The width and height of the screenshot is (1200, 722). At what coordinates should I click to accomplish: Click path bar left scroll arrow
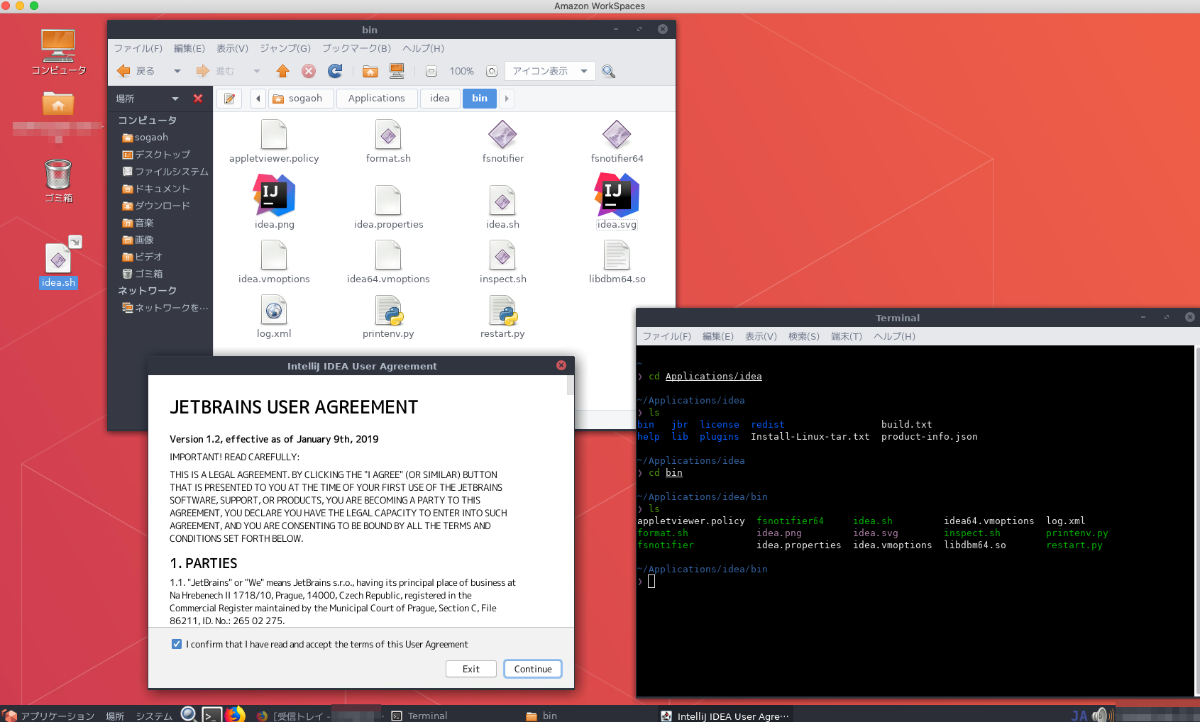(257, 98)
